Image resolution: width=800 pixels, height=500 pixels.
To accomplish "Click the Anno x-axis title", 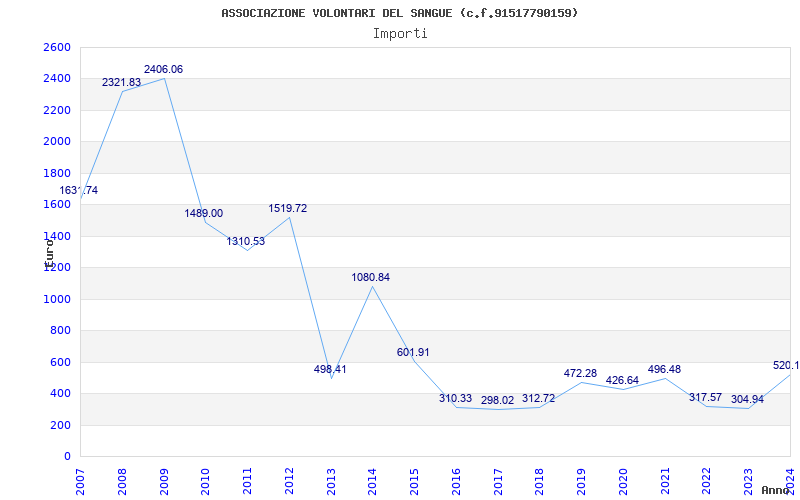I will (775, 490).
